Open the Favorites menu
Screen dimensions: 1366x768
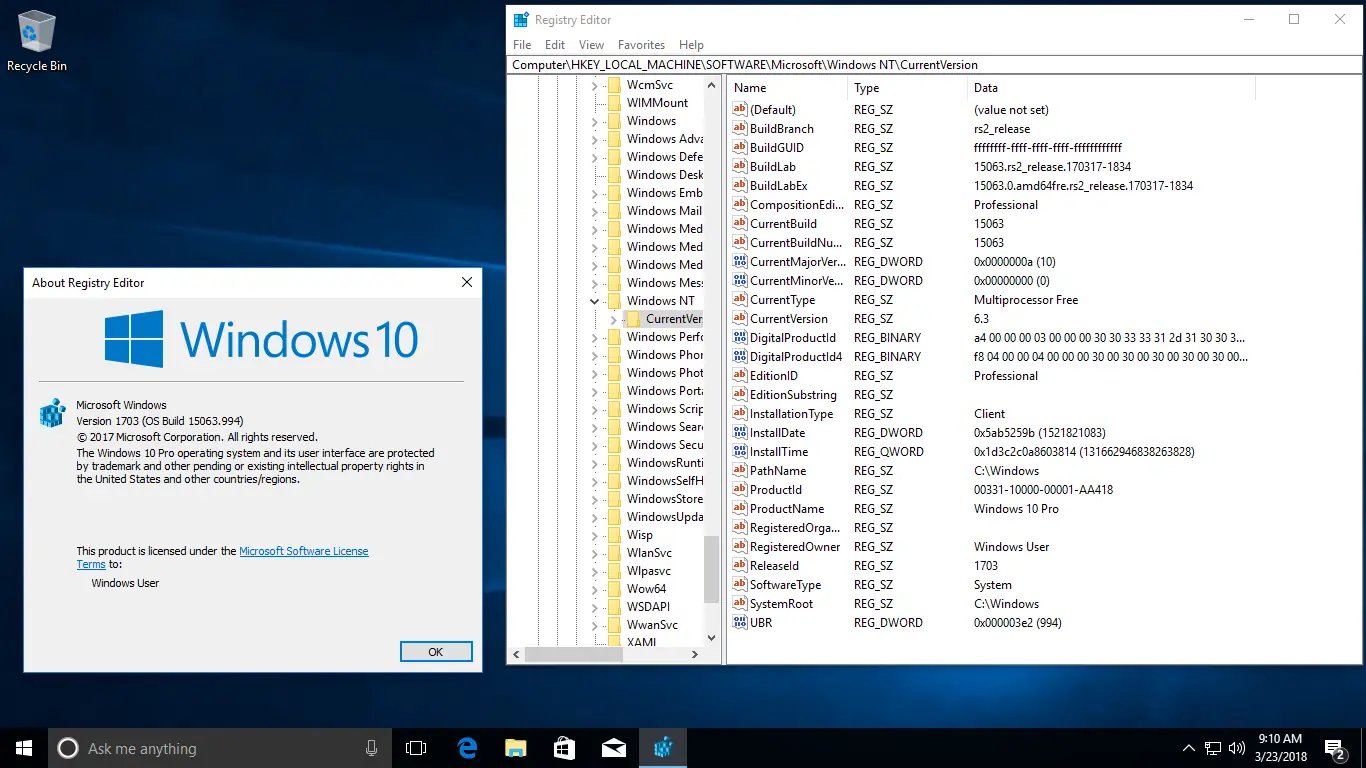641,45
